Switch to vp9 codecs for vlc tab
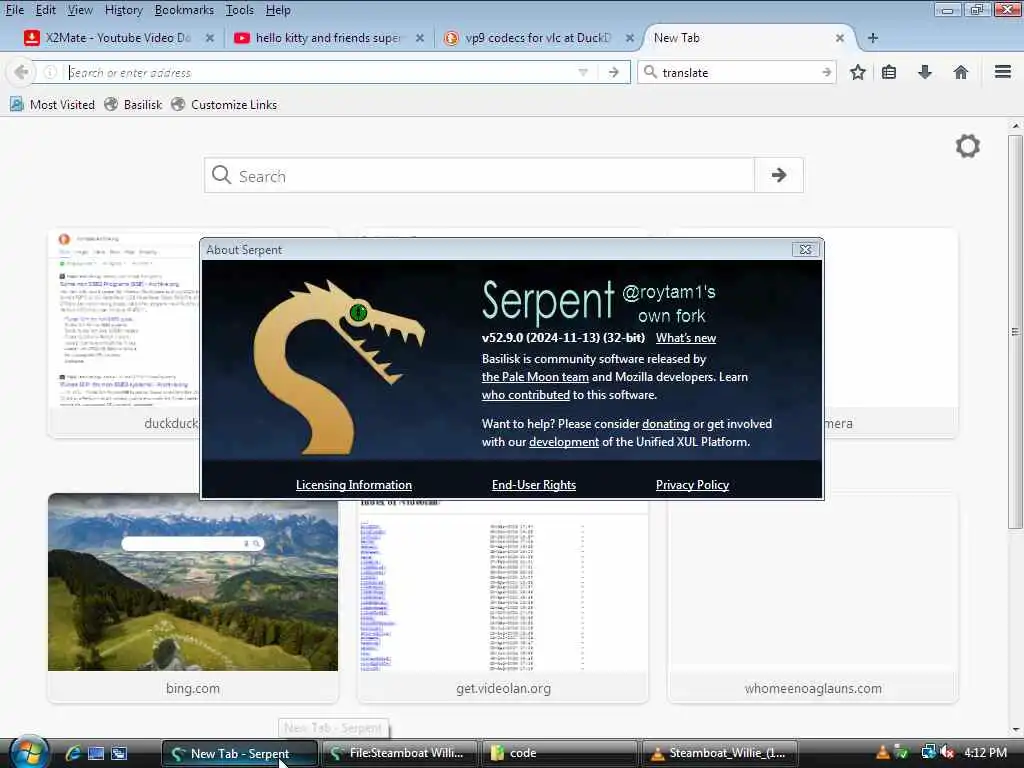Viewport: 1024px width, 768px height. click(537, 38)
